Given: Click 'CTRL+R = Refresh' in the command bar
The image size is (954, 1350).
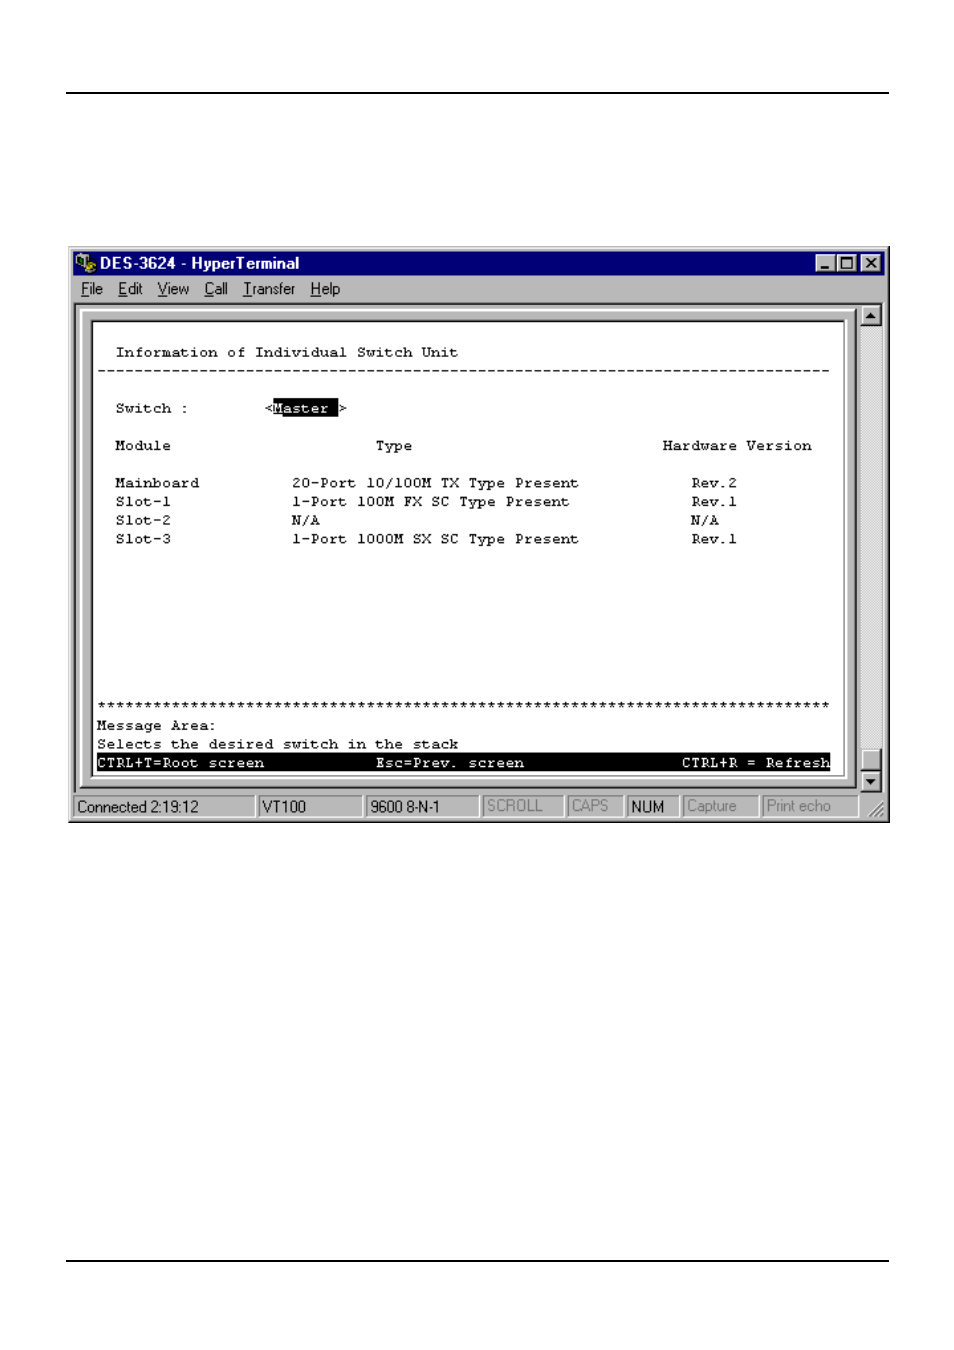Looking at the screenshot, I should pyautogui.click(x=756, y=763).
